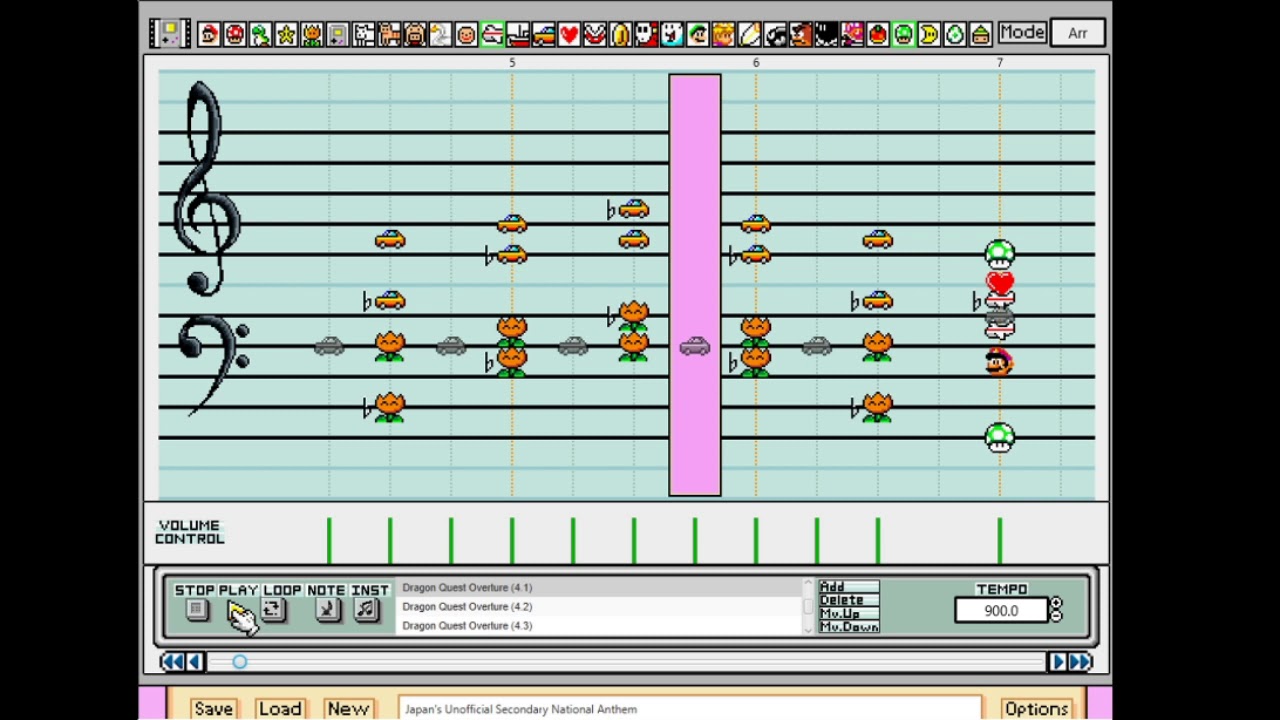Click Mv.Down to move song down
This screenshot has width=1280, height=720.
tap(849, 627)
